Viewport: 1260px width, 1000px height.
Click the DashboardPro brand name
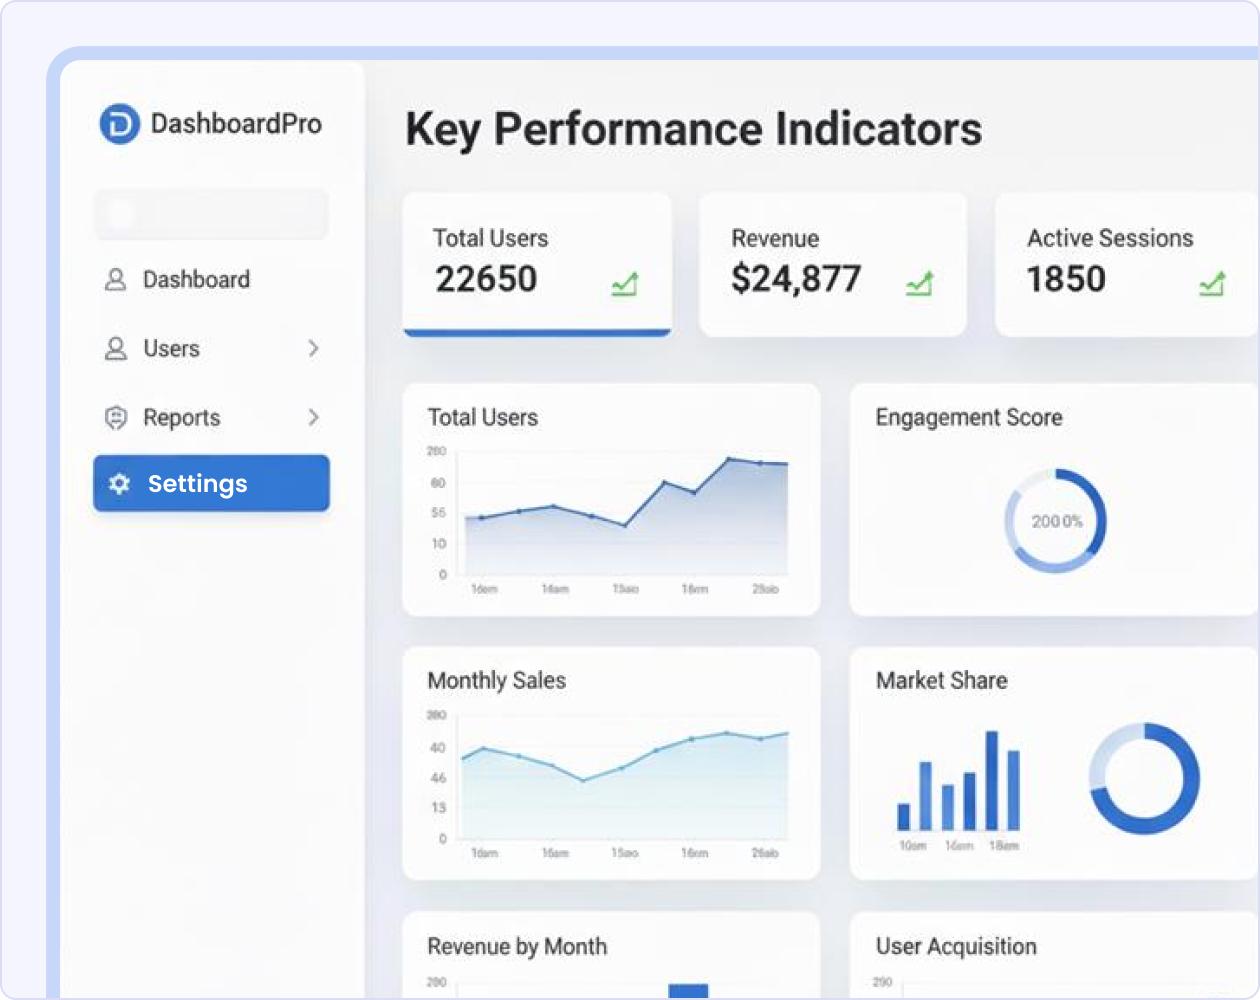[236, 124]
